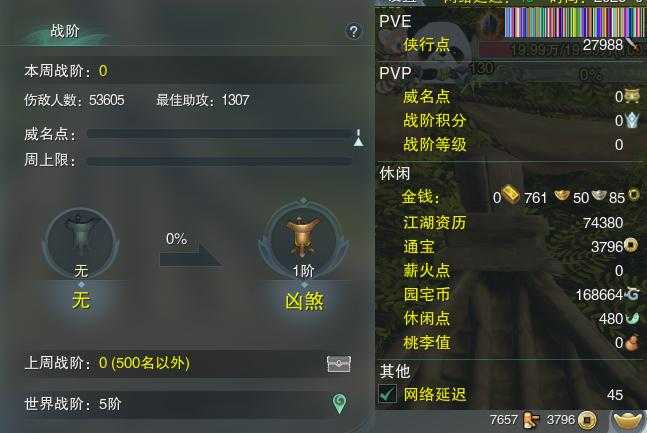Click the 江湖资历 entry
Screen dimensions: 647x433
[x=434, y=222]
